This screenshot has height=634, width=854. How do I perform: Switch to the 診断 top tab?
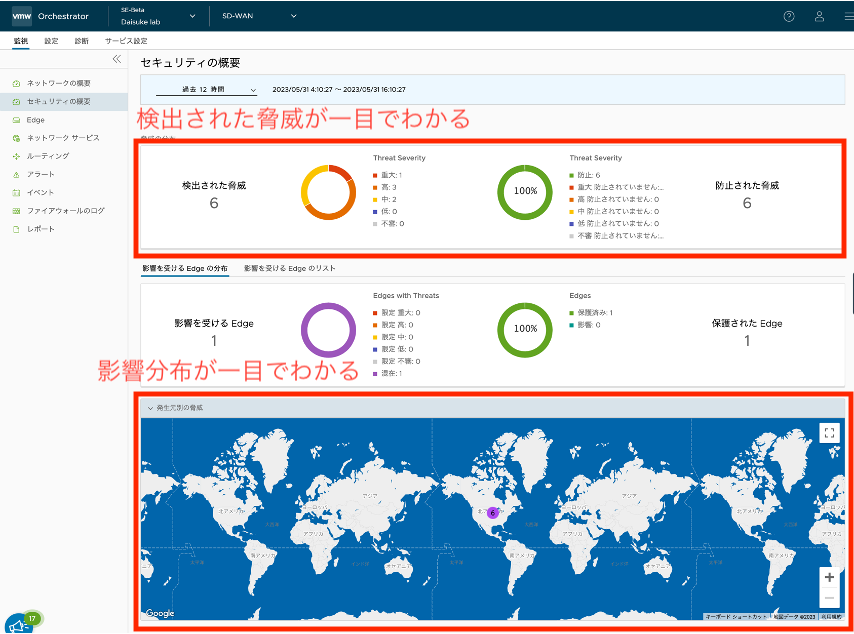[x=81, y=41]
